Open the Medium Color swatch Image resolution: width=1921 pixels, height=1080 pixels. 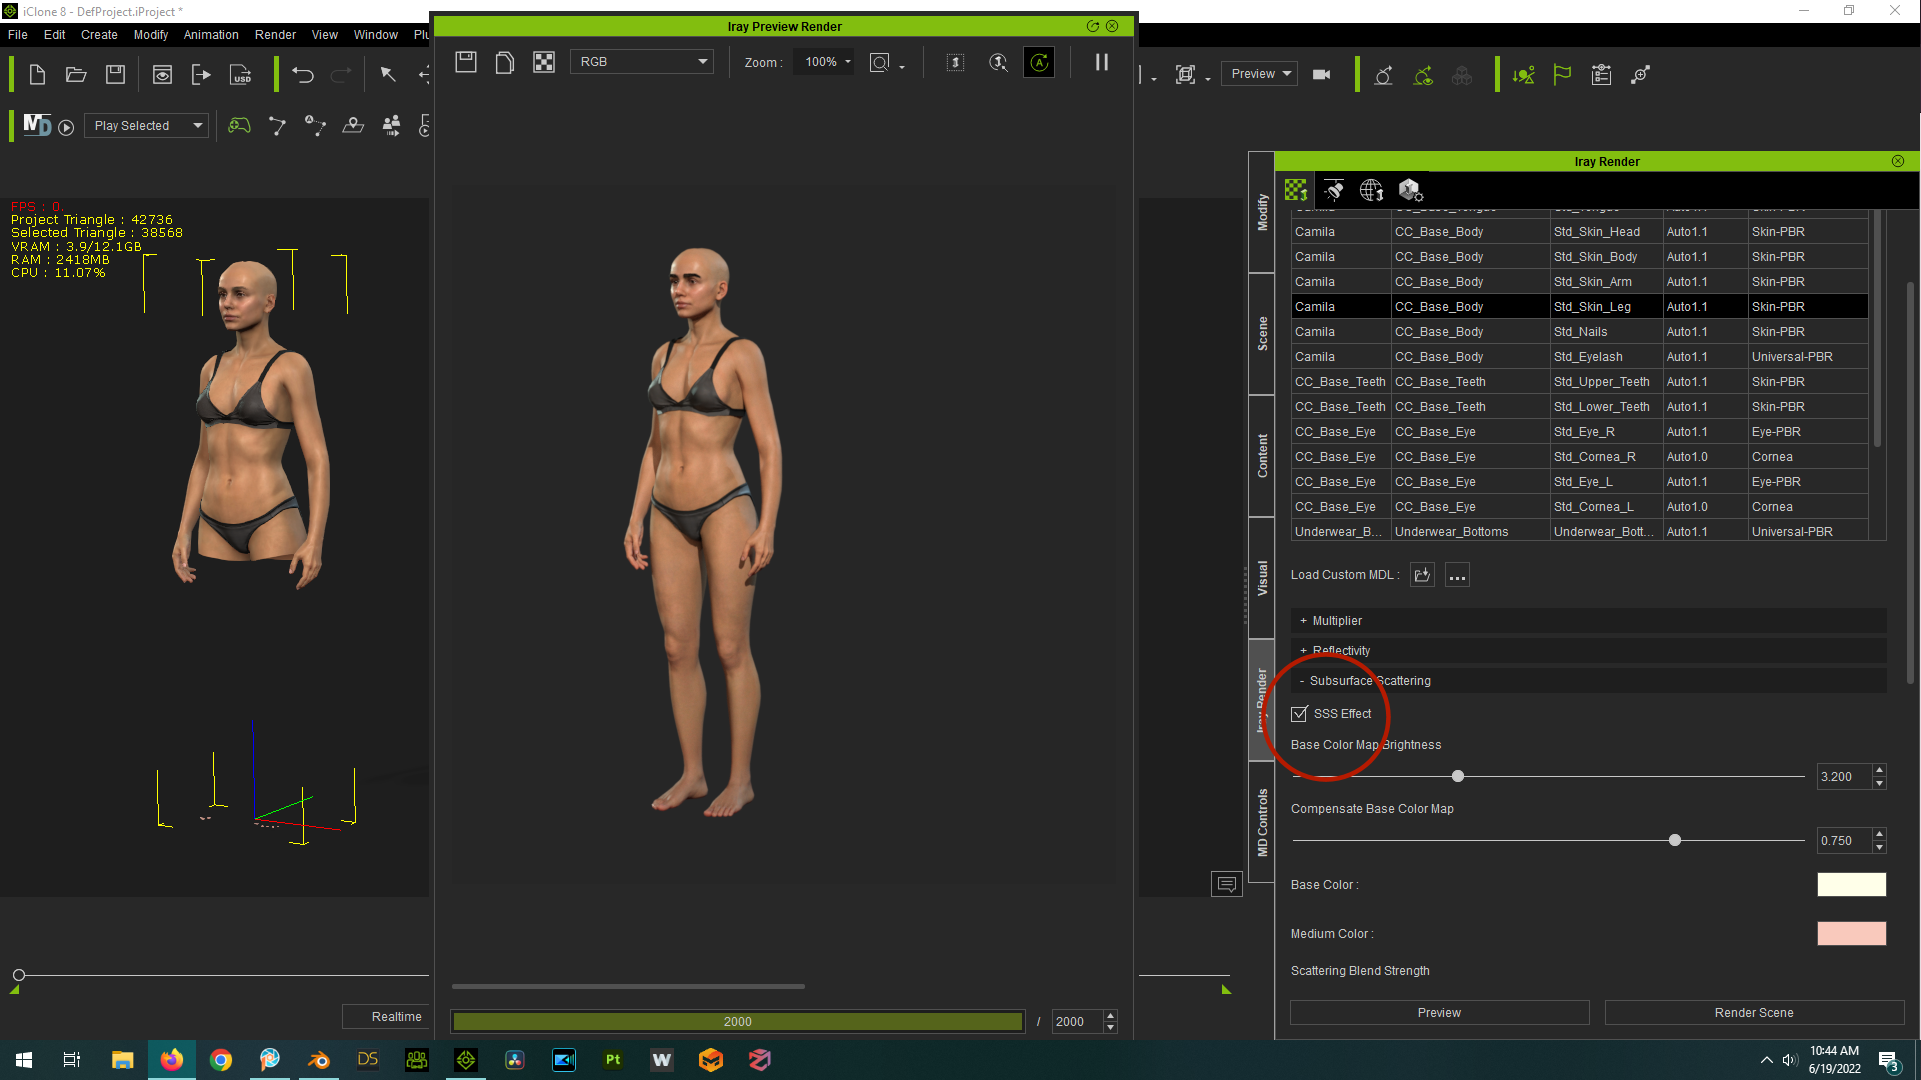point(1851,934)
